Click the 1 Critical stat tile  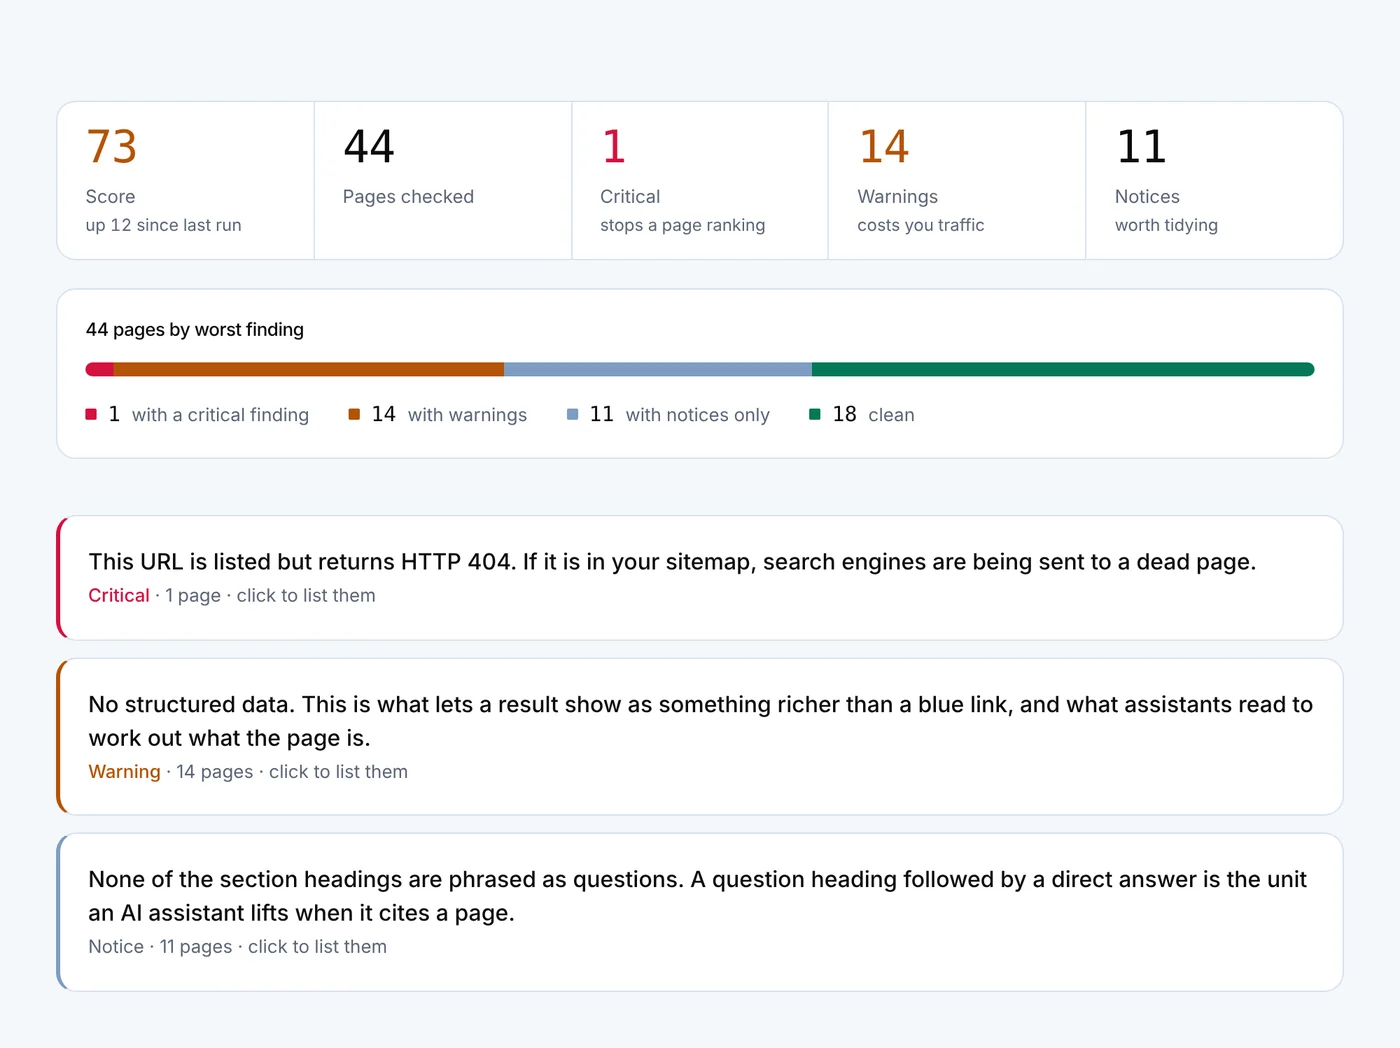(700, 180)
